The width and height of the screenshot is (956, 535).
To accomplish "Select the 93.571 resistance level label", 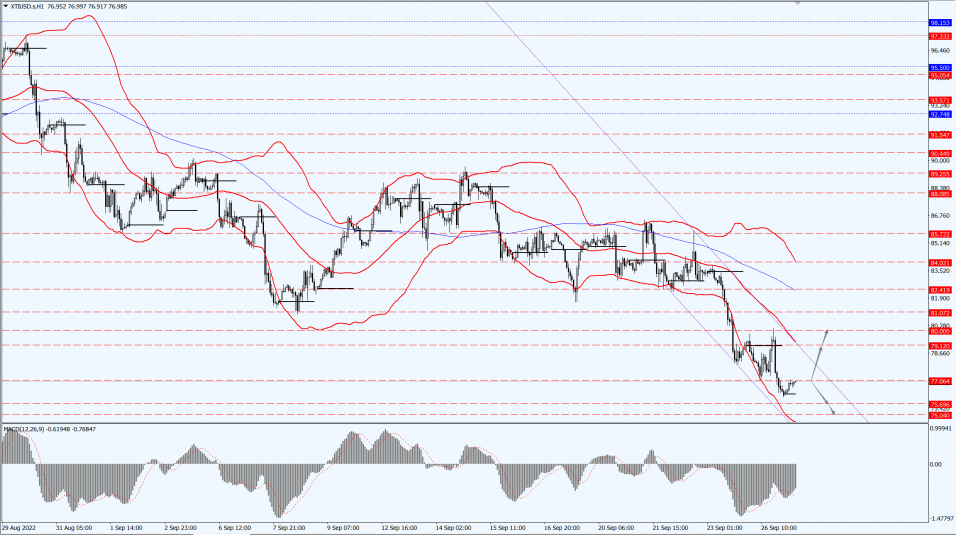I will pos(940,100).
